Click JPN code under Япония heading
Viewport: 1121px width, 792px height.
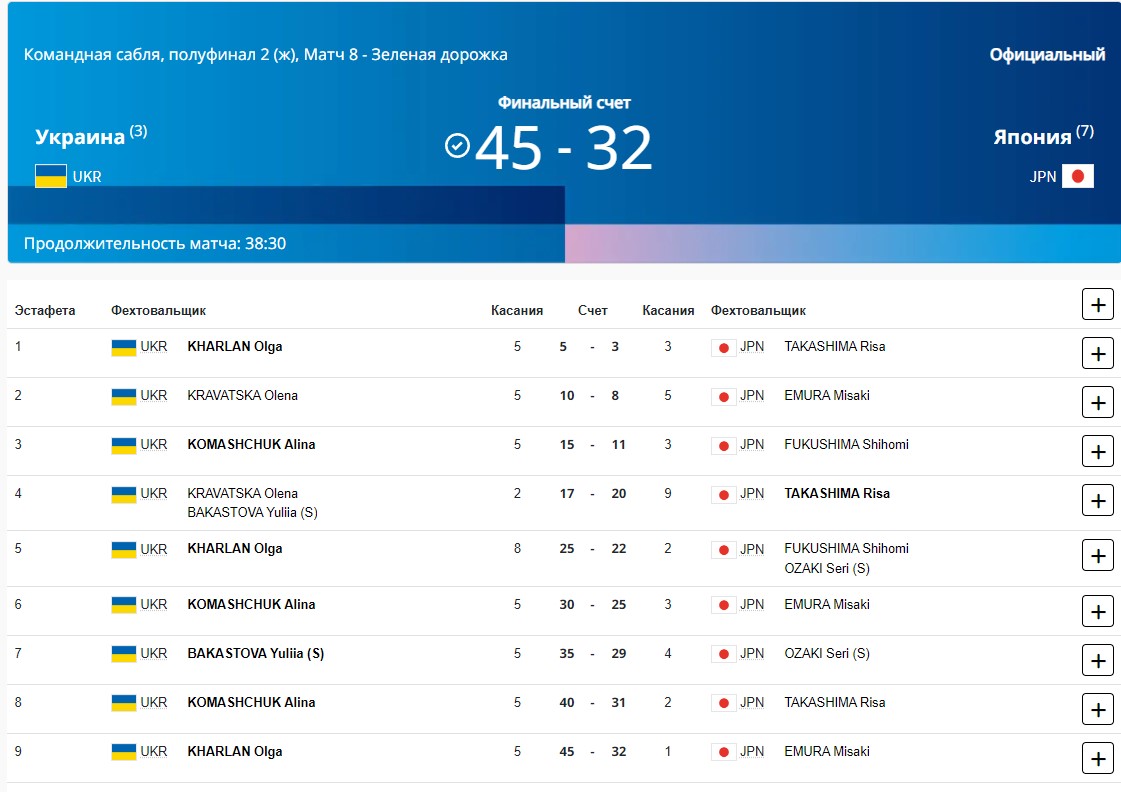pyautogui.click(x=1042, y=177)
